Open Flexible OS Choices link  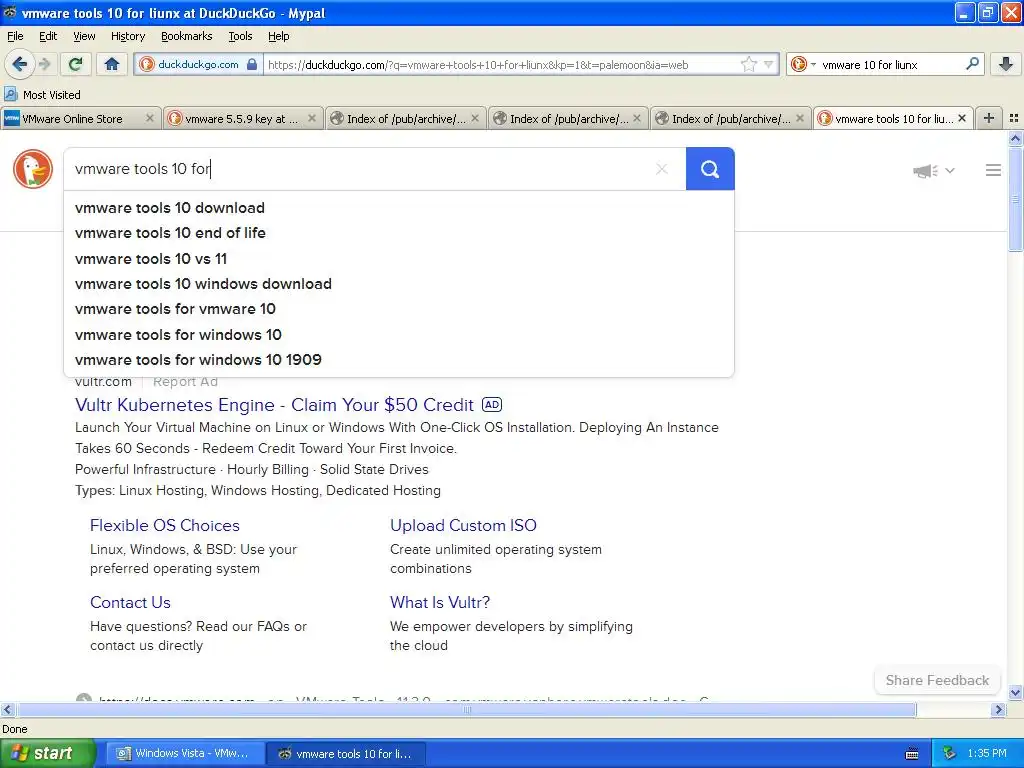(165, 525)
